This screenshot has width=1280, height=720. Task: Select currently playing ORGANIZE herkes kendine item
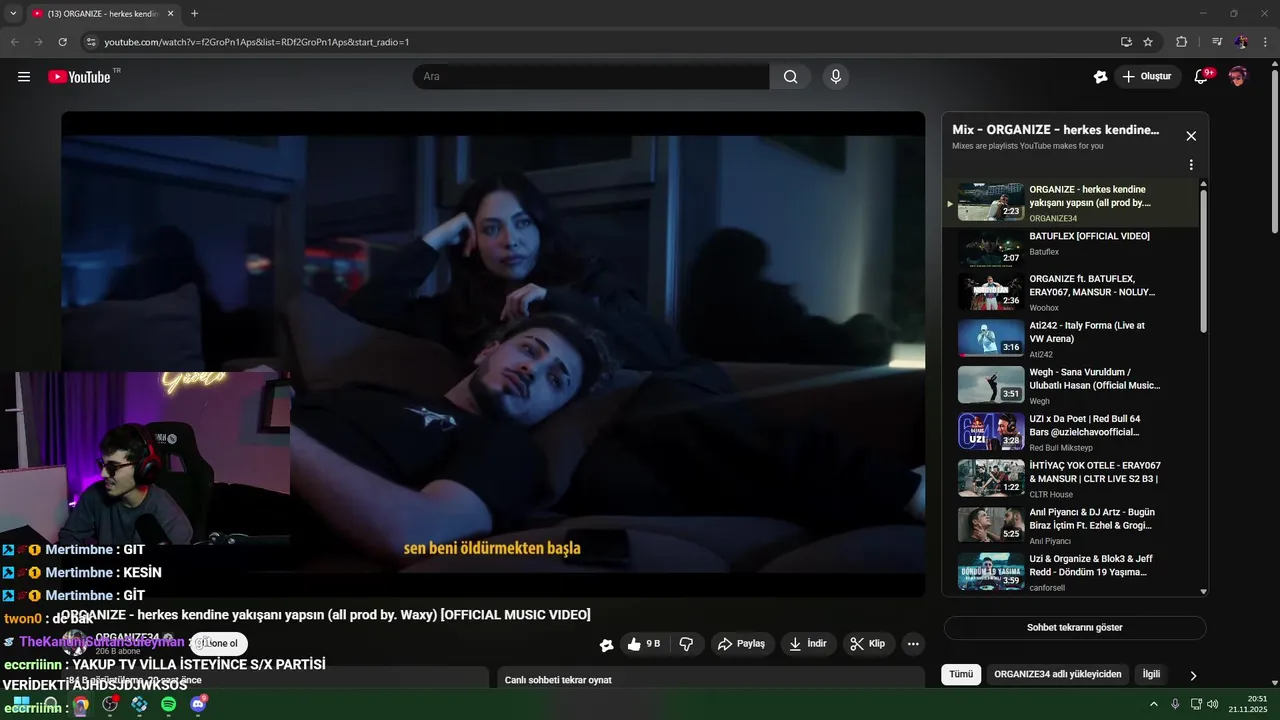[1070, 203]
